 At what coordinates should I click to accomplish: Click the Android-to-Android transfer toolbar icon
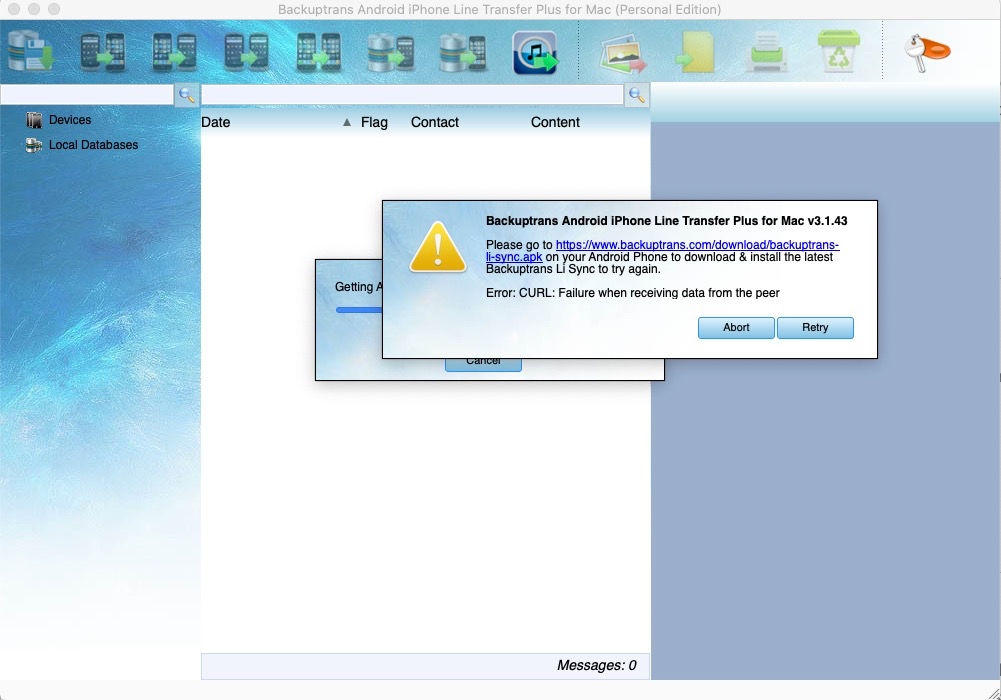click(246, 52)
